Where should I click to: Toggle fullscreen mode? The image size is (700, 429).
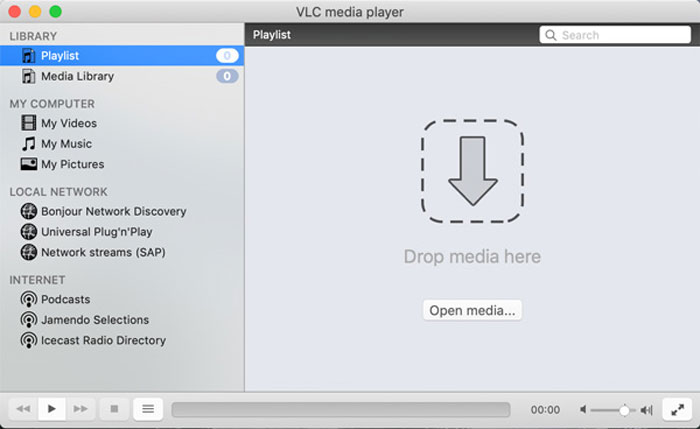point(677,409)
